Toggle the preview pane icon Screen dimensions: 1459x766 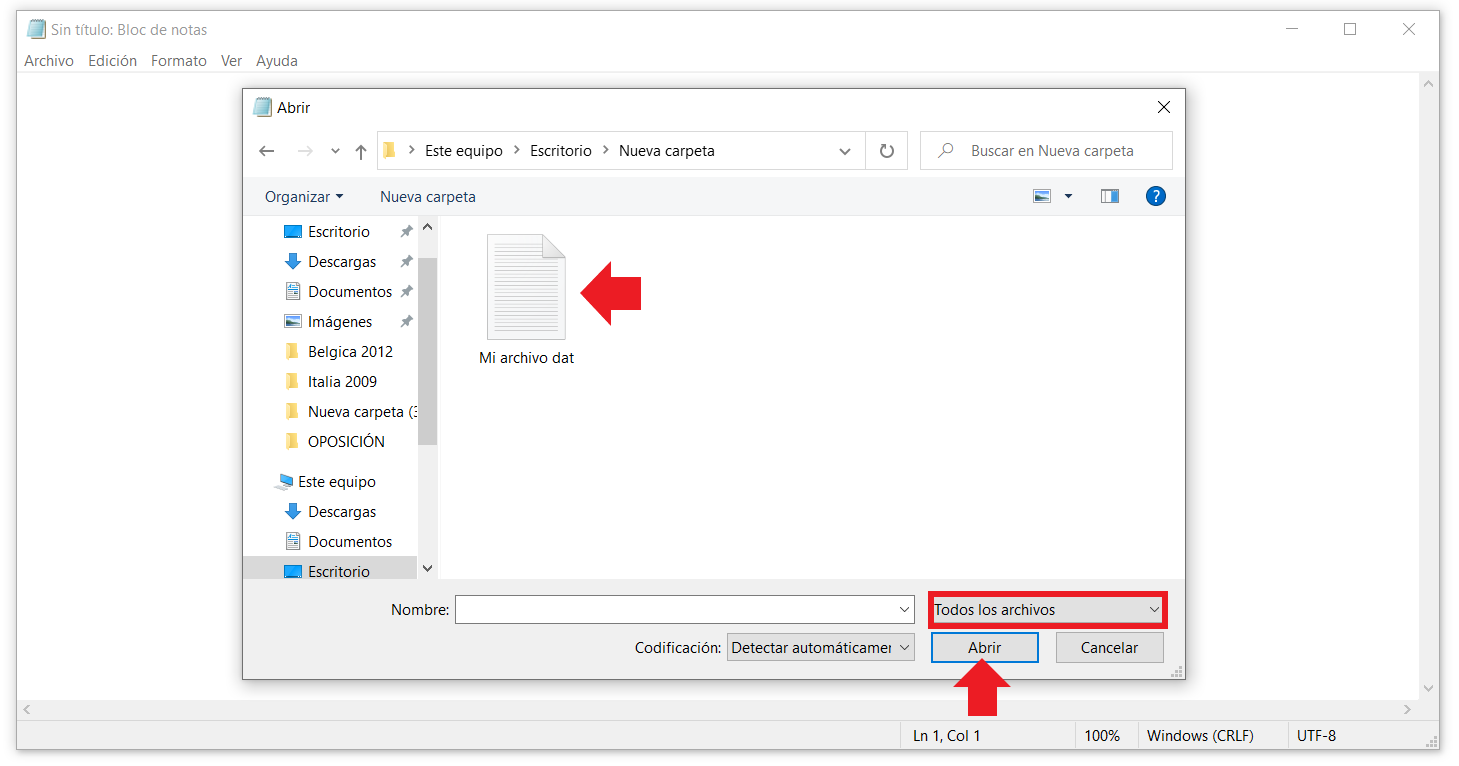click(1109, 195)
